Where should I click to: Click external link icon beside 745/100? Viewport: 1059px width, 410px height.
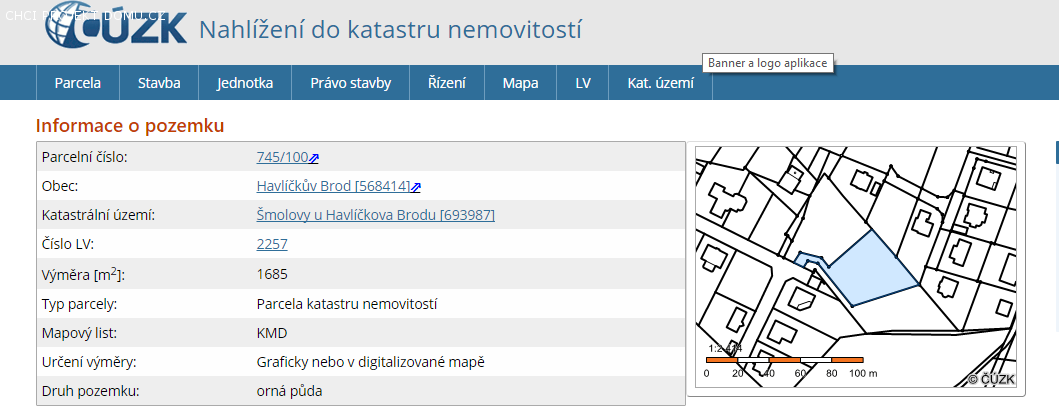(314, 158)
